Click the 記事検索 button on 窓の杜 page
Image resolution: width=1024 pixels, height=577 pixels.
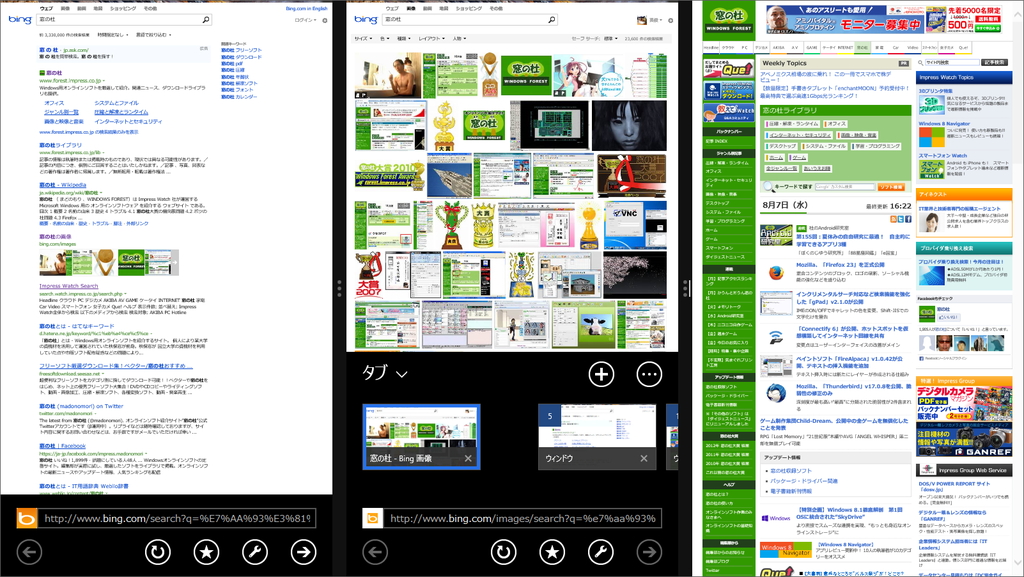coord(994,62)
